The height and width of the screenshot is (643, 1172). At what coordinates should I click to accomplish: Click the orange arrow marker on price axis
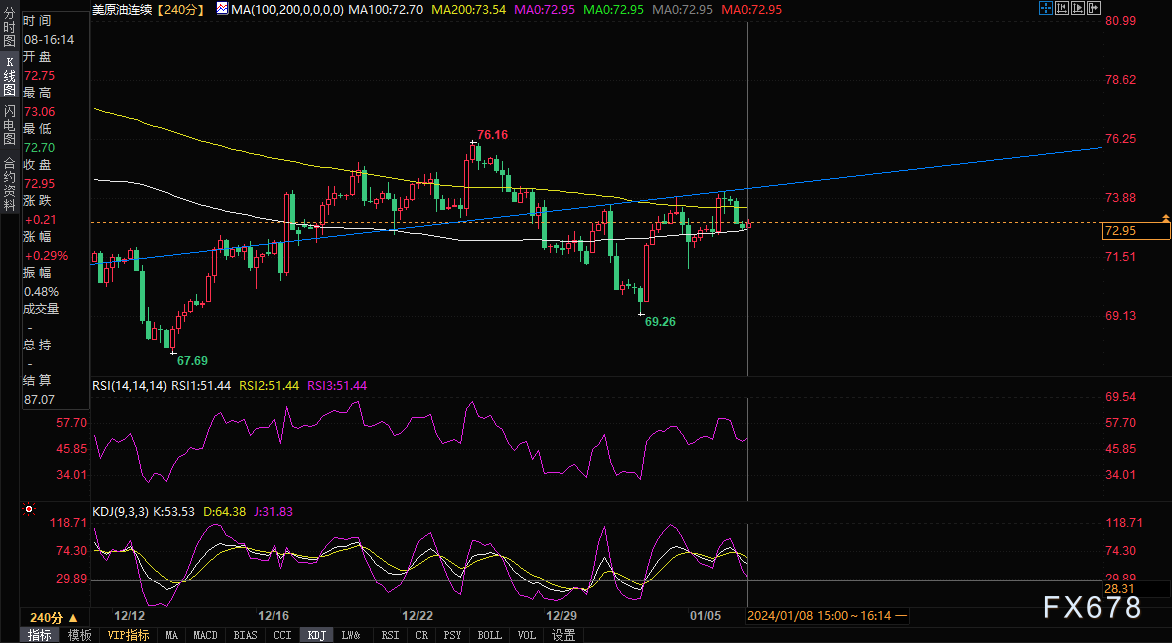click(1165, 217)
